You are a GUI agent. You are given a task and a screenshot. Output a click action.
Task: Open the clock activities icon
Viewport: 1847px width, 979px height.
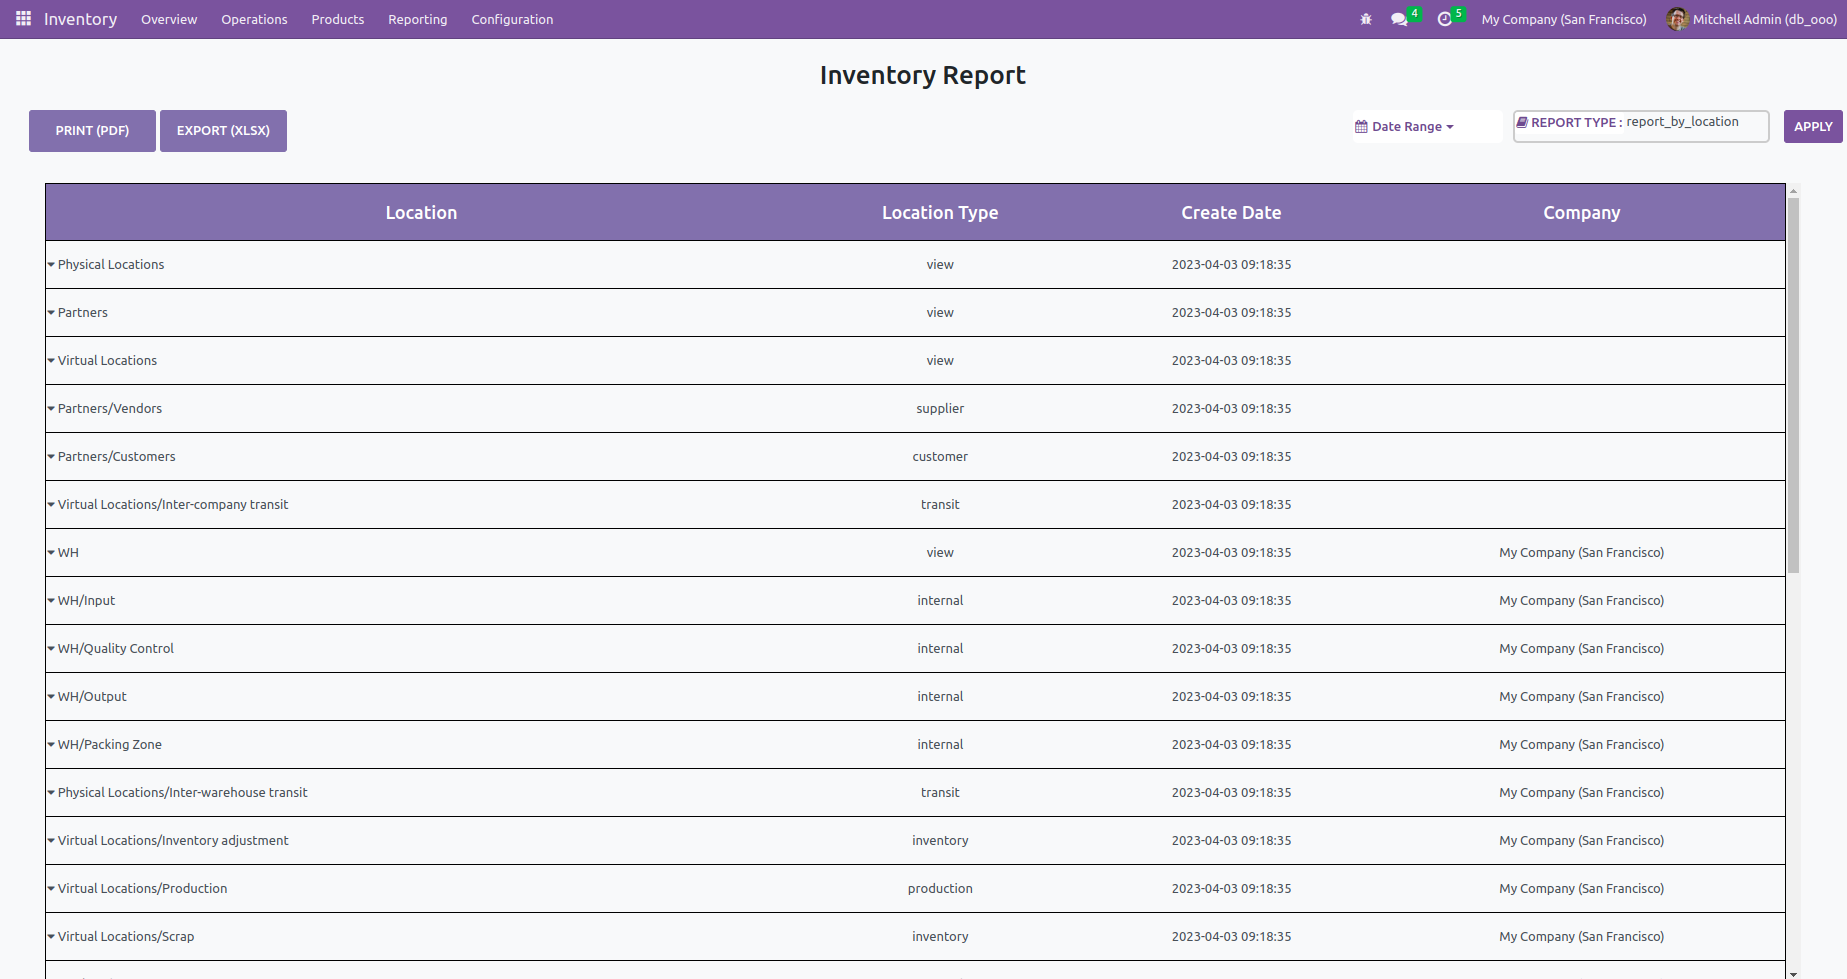click(x=1444, y=19)
